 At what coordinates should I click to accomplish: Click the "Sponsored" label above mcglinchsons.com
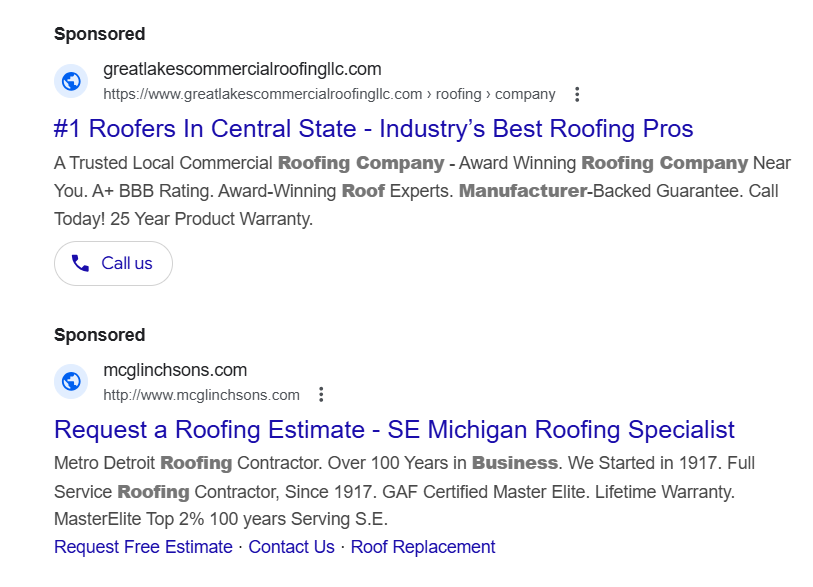pyautogui.click(x=100, y=335)
